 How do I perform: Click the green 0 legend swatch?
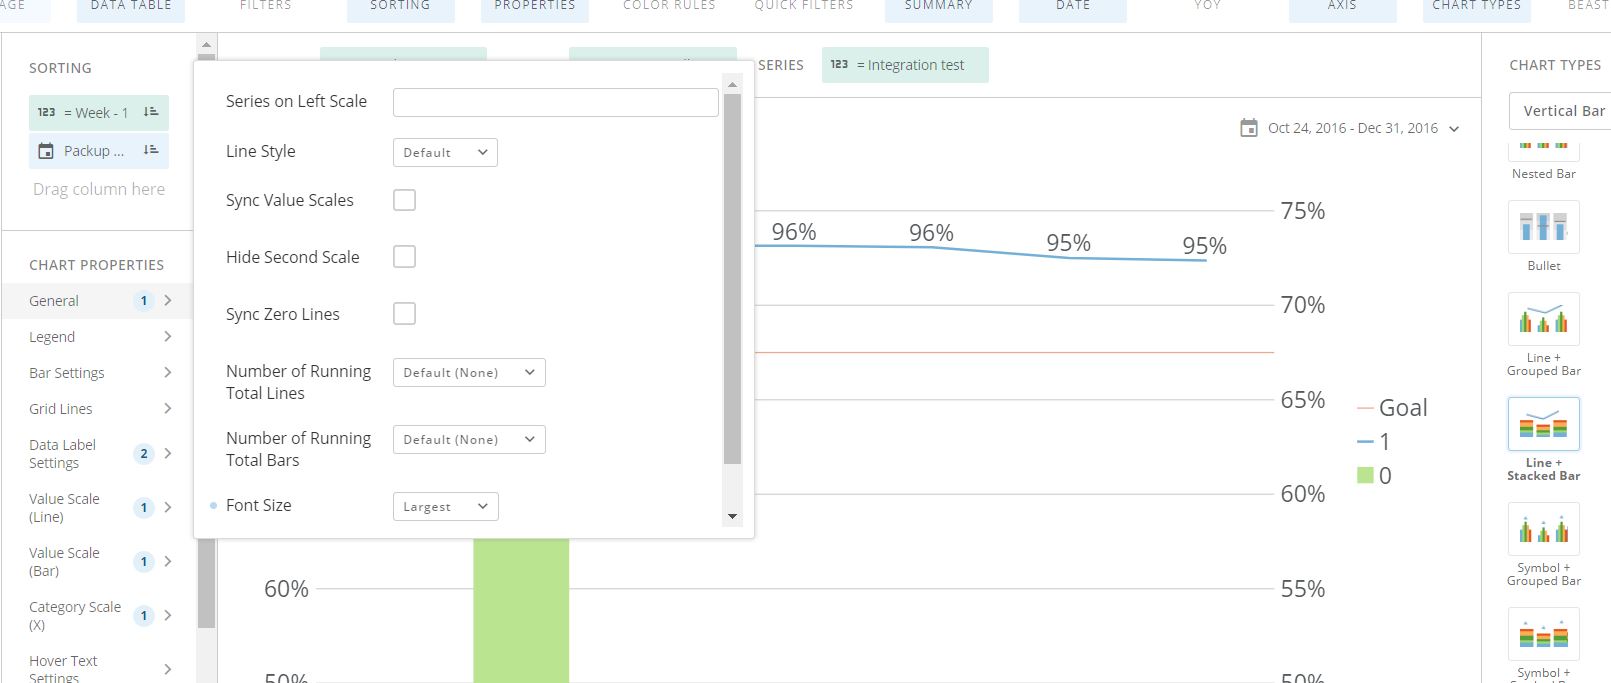(1365, 475)
